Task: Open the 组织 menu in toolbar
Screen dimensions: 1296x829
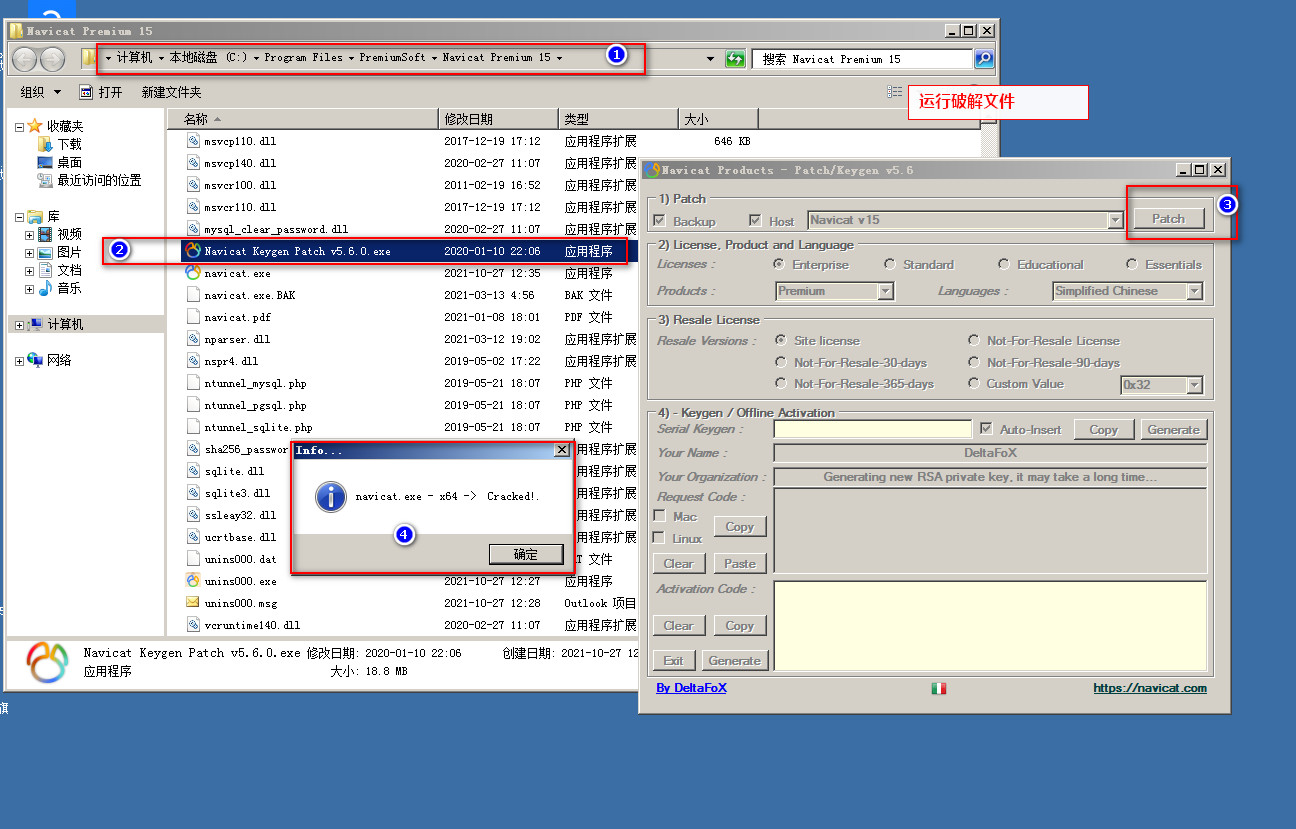Action: point(41,92)
